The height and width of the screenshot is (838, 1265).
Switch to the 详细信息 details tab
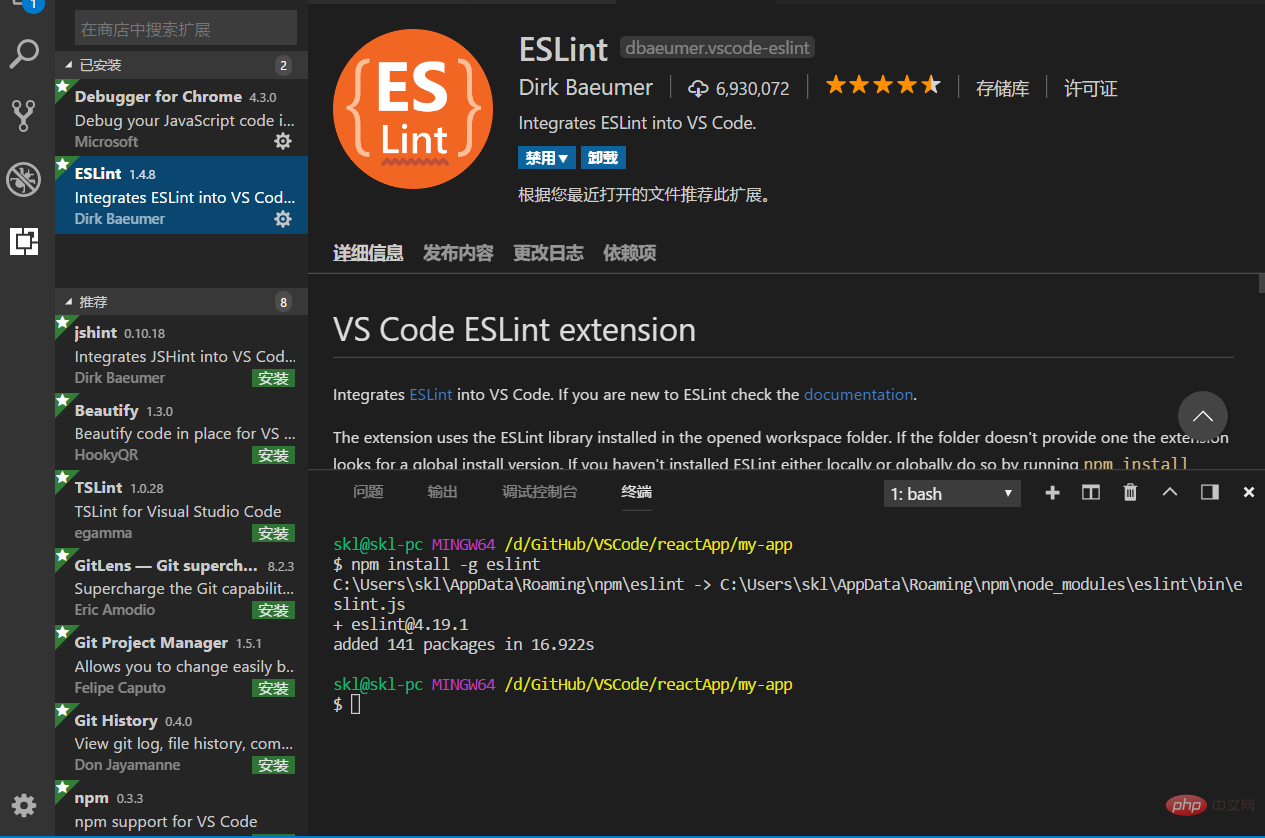[368, 253]
